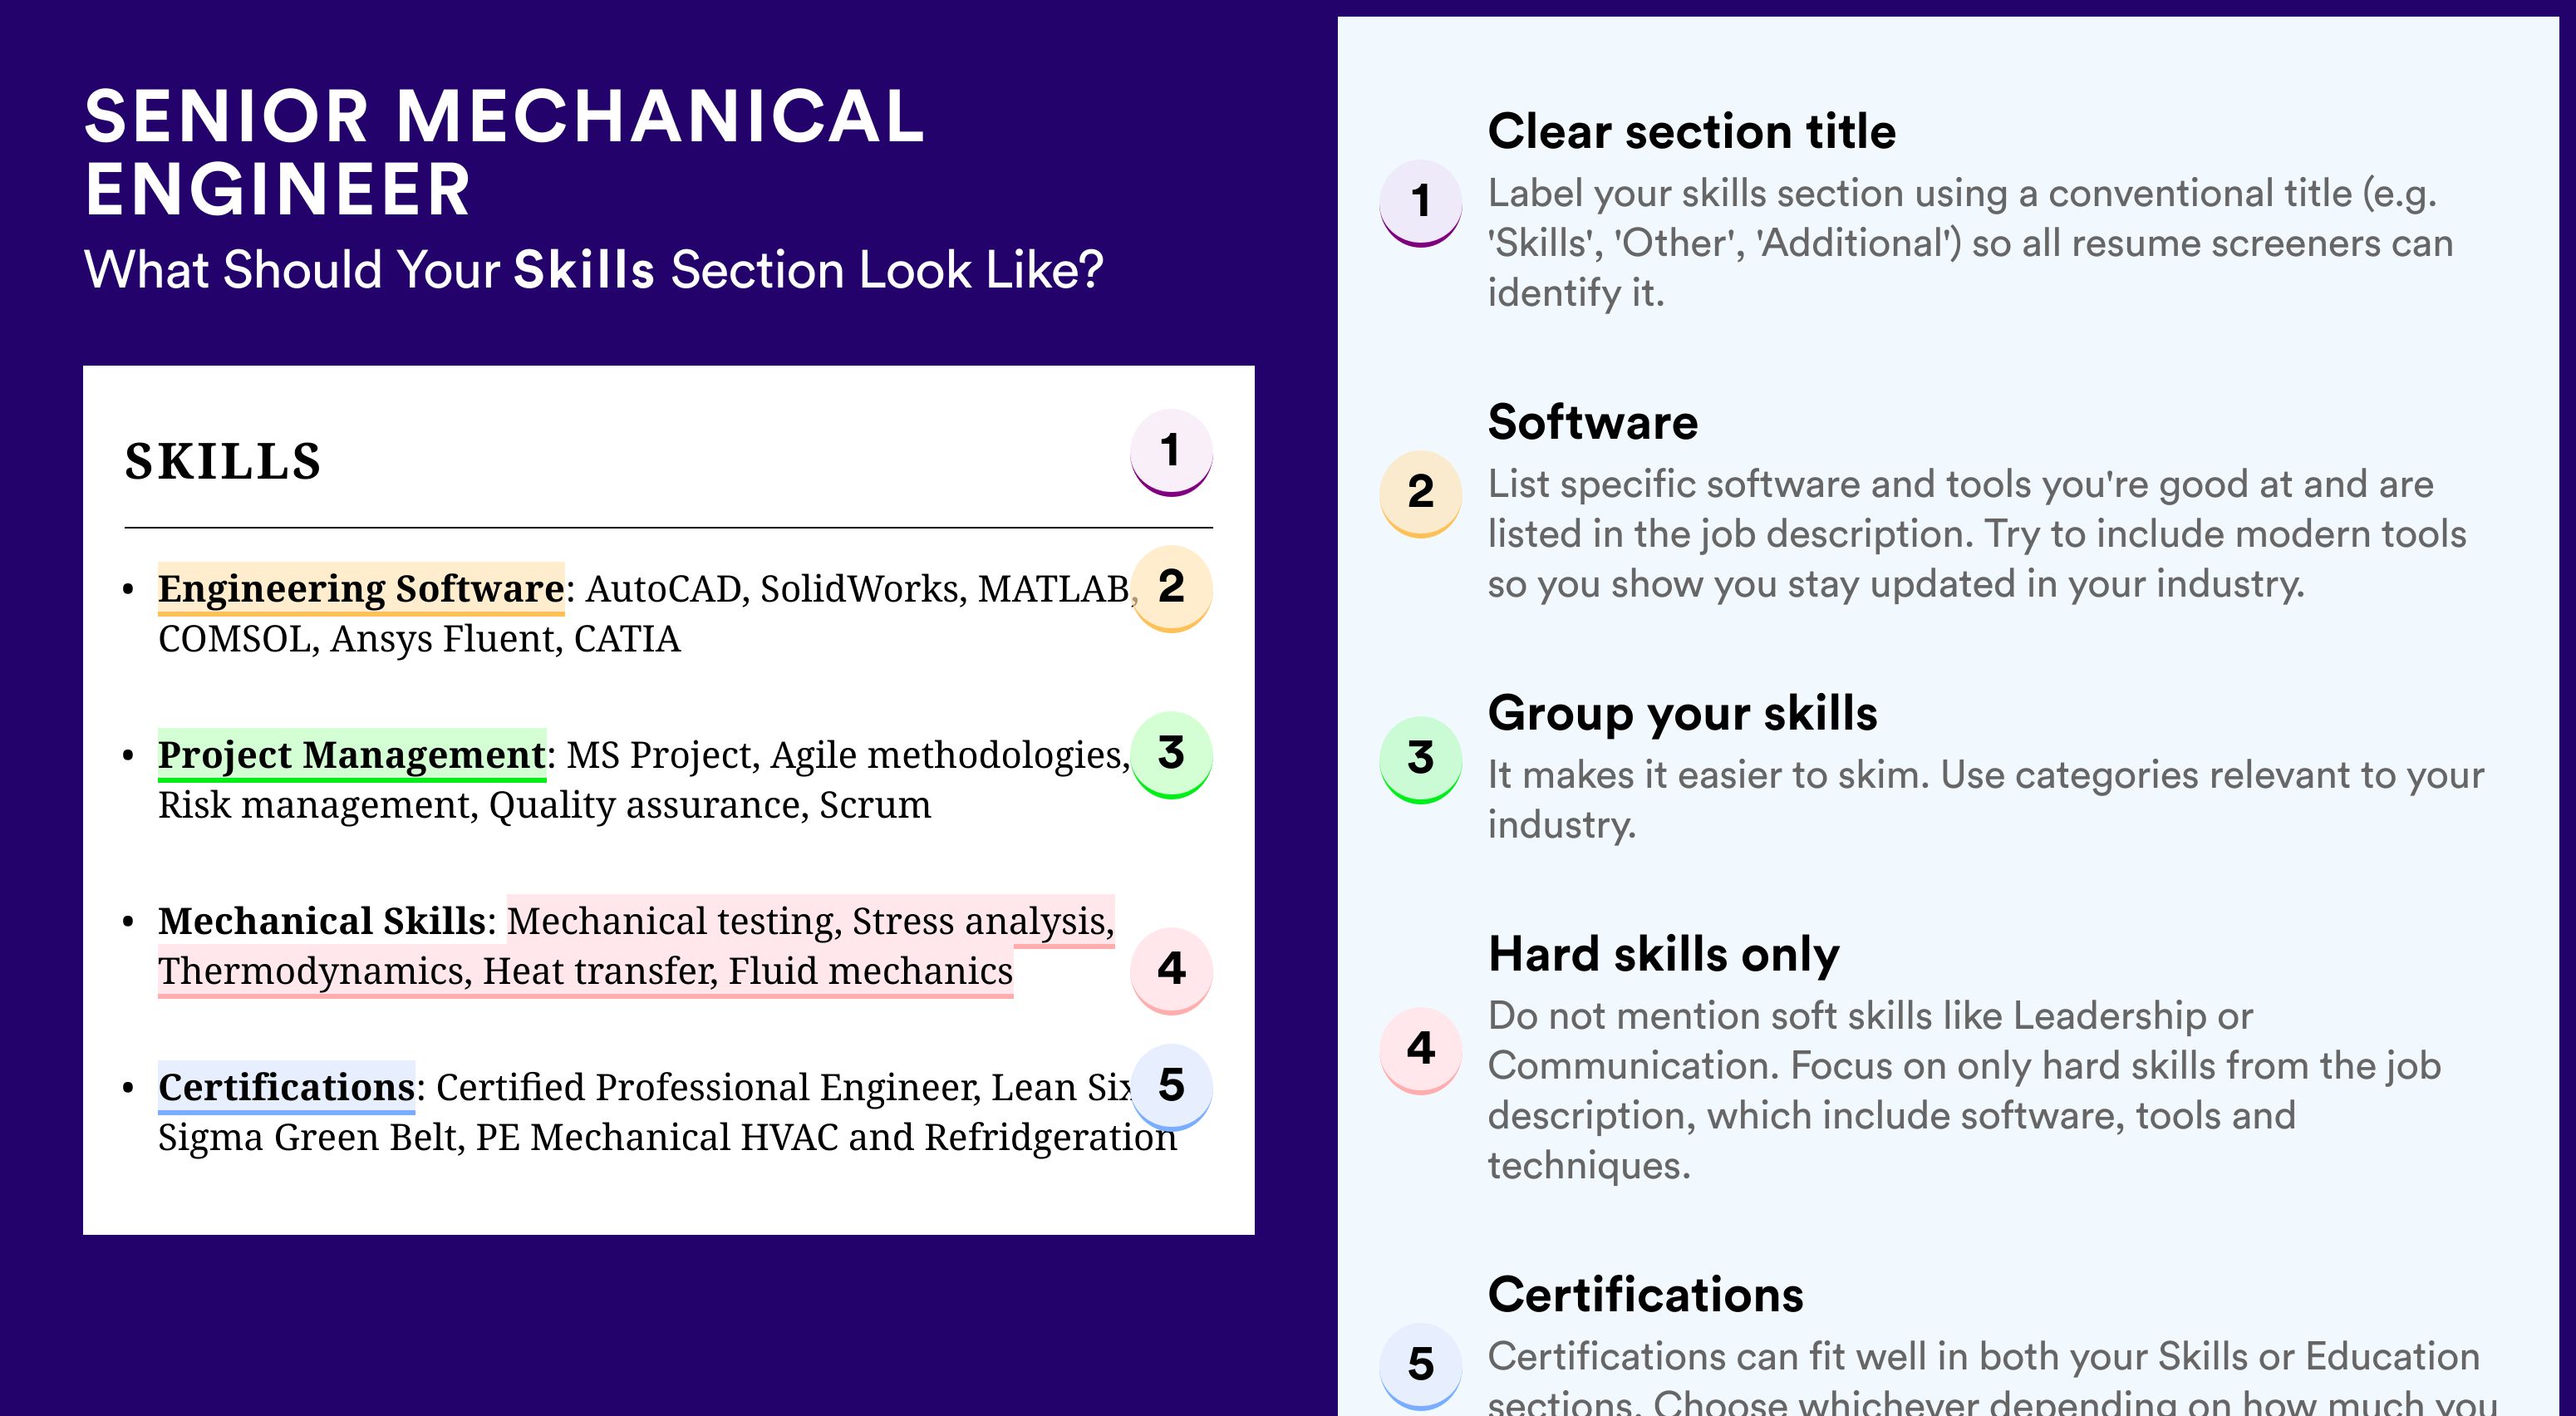The height and width of the screenshot is (1416, 2576).
Task: Click the Clear section title heading
Action: click(1691, 131)
